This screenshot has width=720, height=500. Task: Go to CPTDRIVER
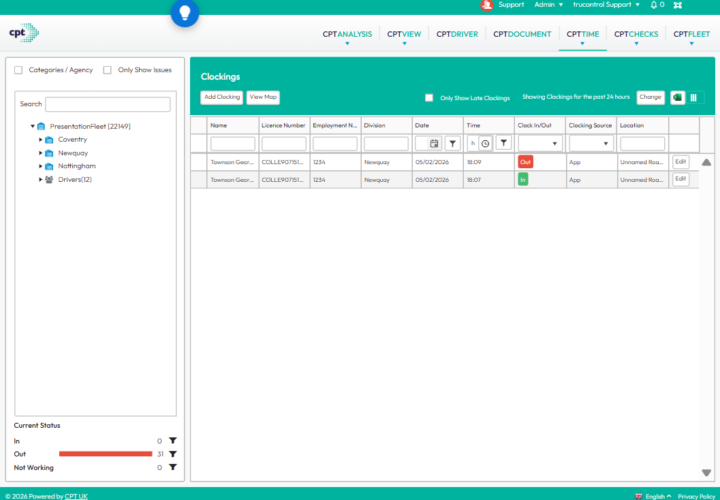click(x=457, y=34)
